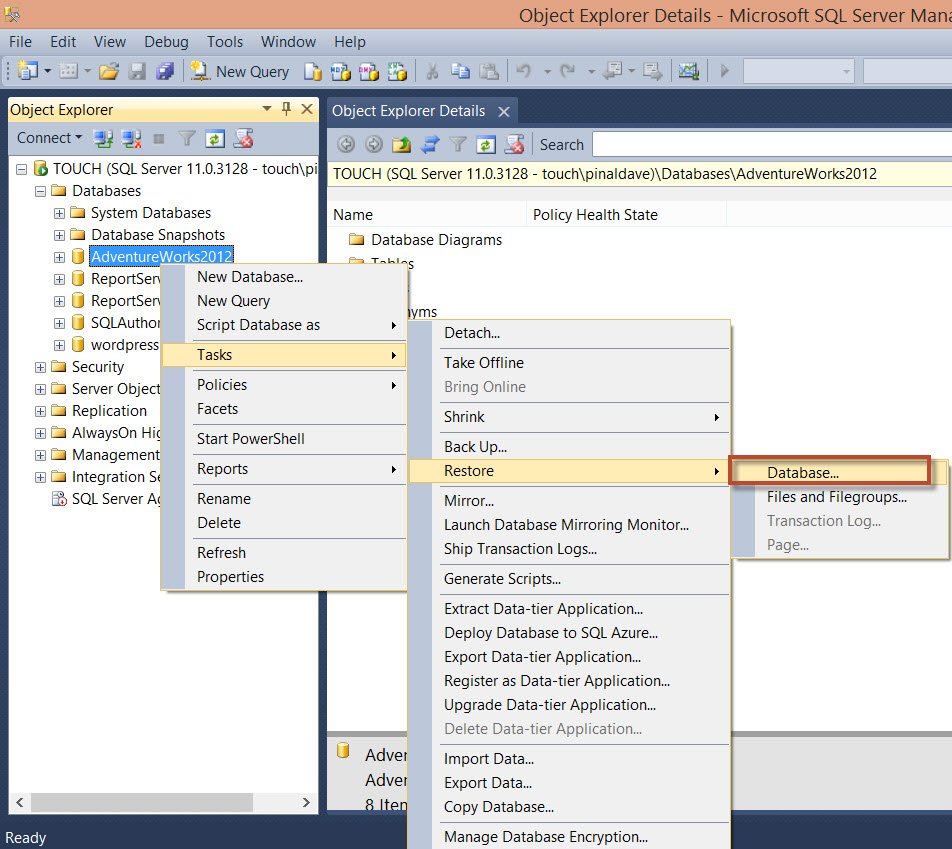The image size is (952, 849).
Task: Click the Copy icon in toolbar
Action: (460, 72)
